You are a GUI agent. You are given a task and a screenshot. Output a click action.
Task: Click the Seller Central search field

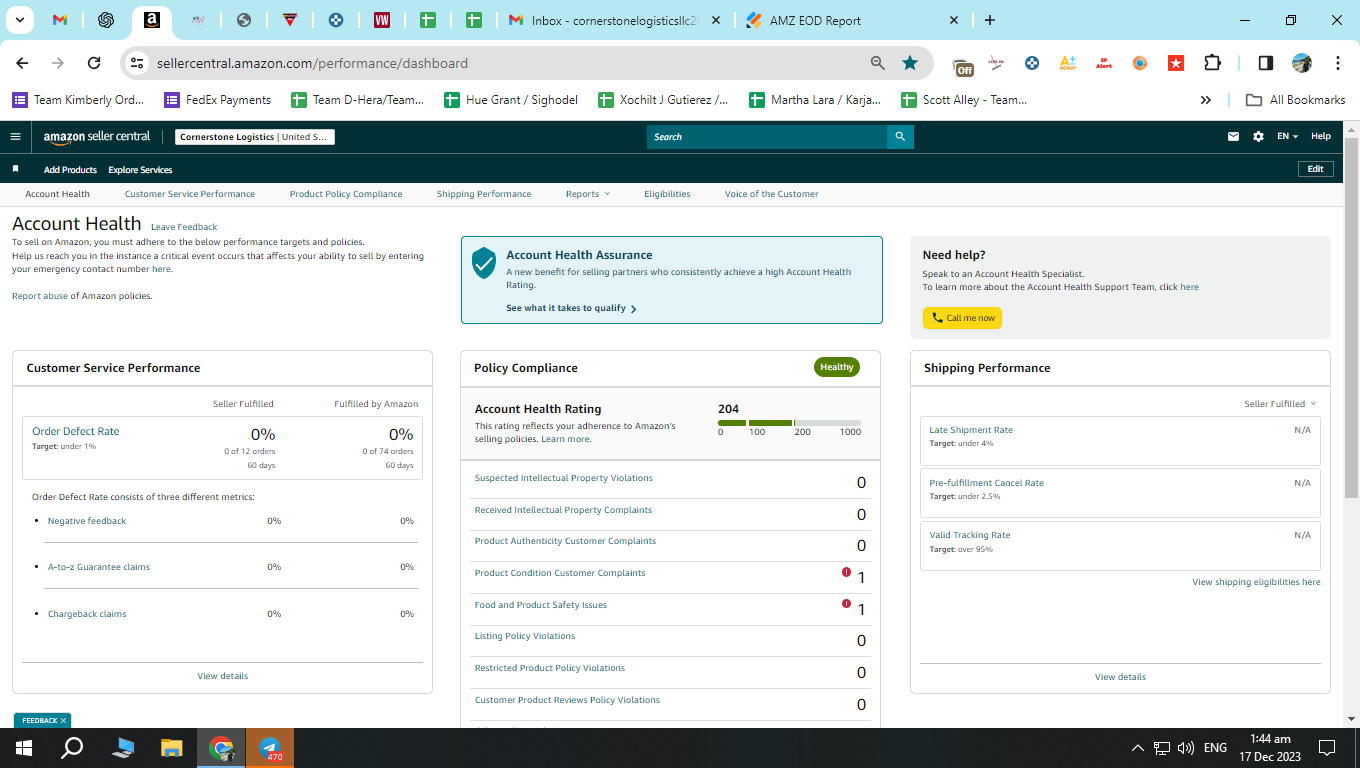767,137
